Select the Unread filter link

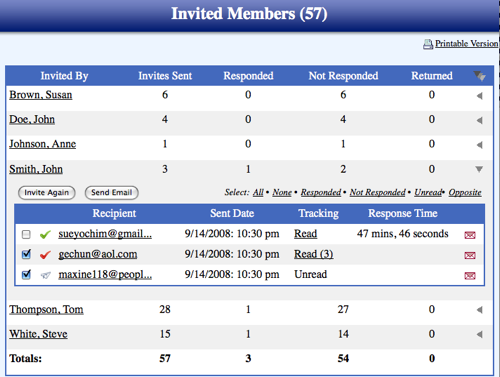(428, 192)
